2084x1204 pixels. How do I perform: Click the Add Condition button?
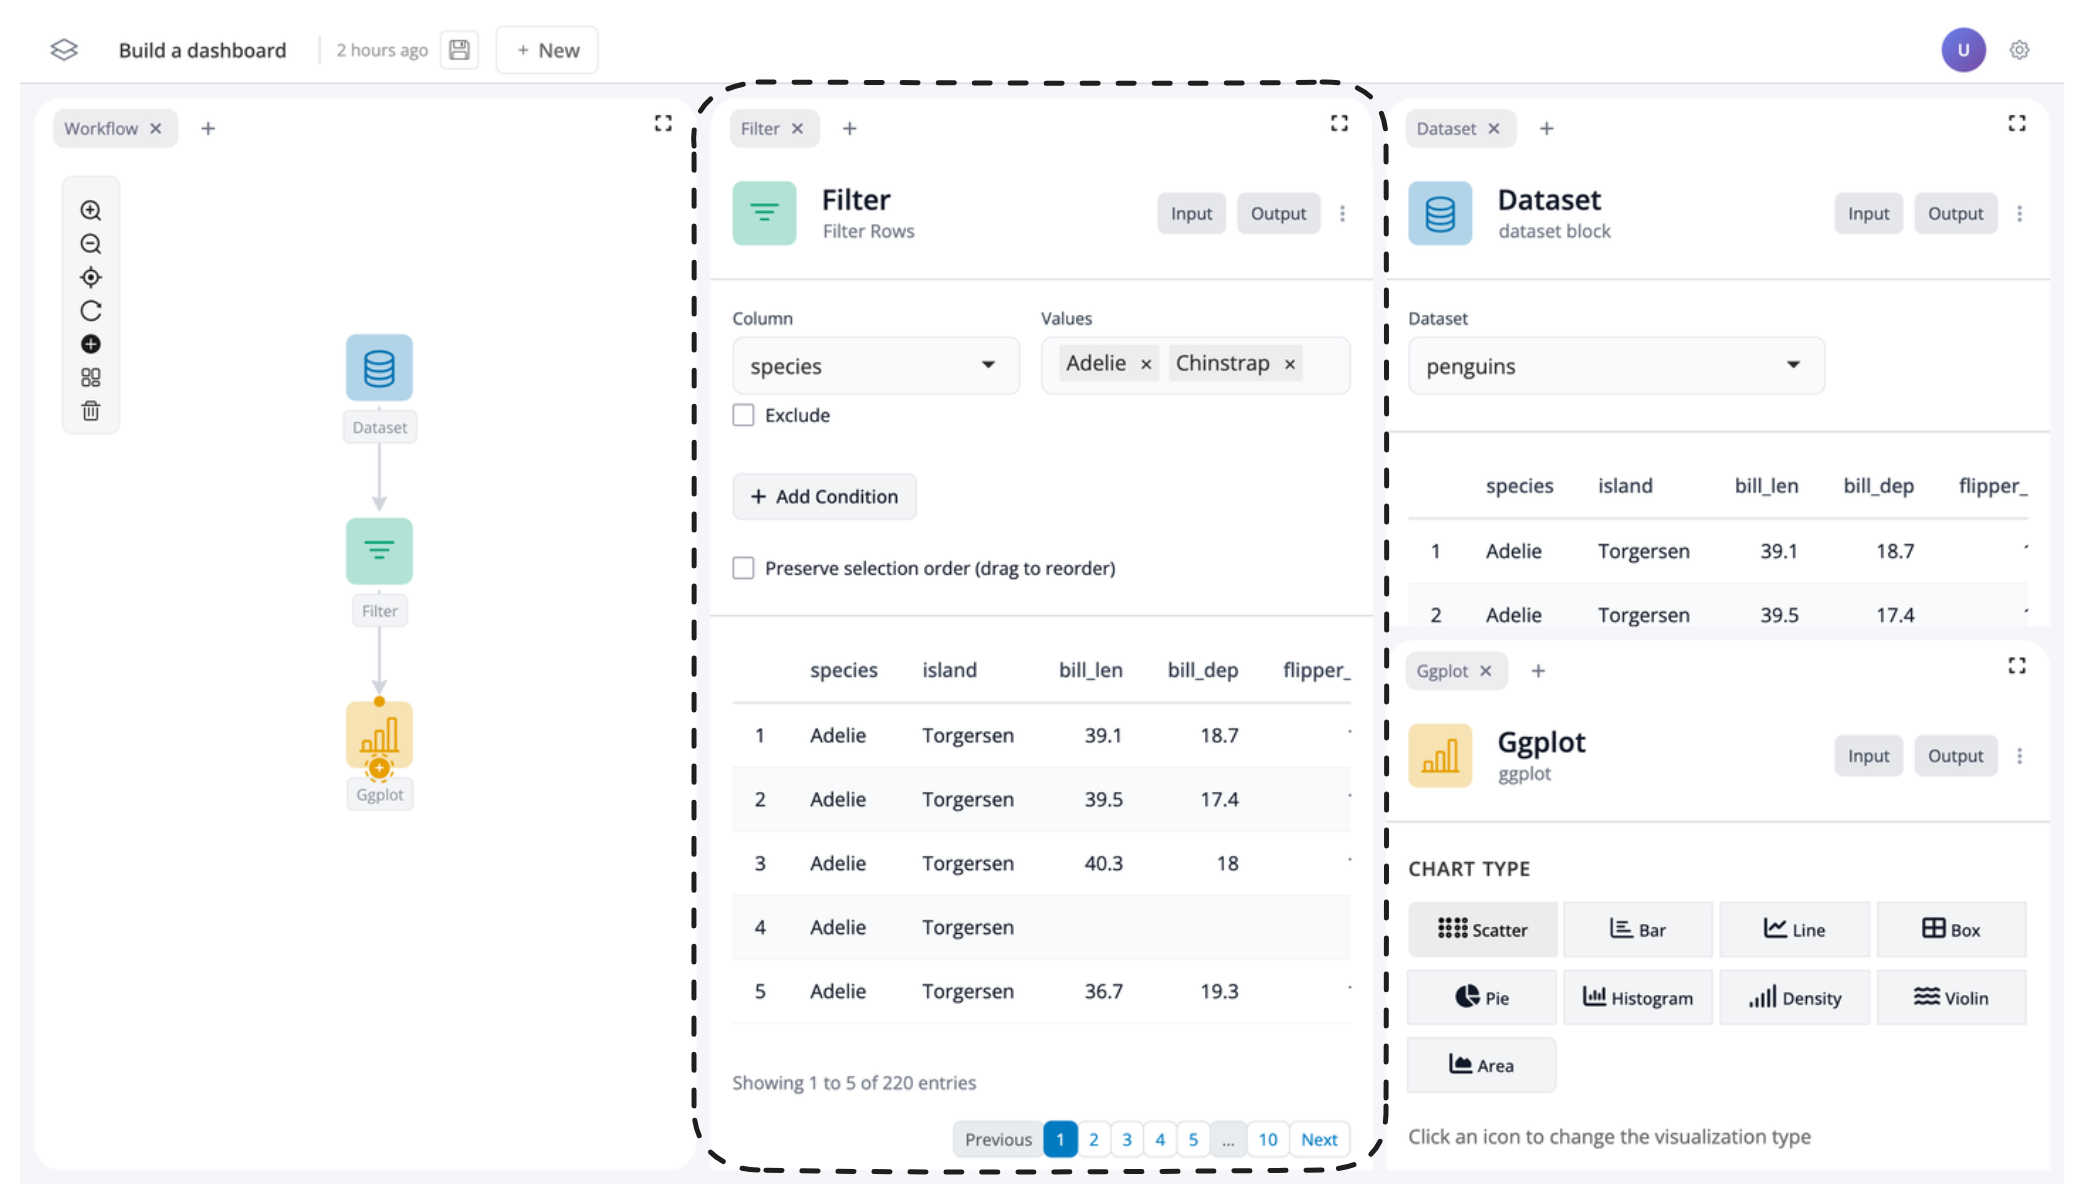pyautogui.click(x=824, y=496)
